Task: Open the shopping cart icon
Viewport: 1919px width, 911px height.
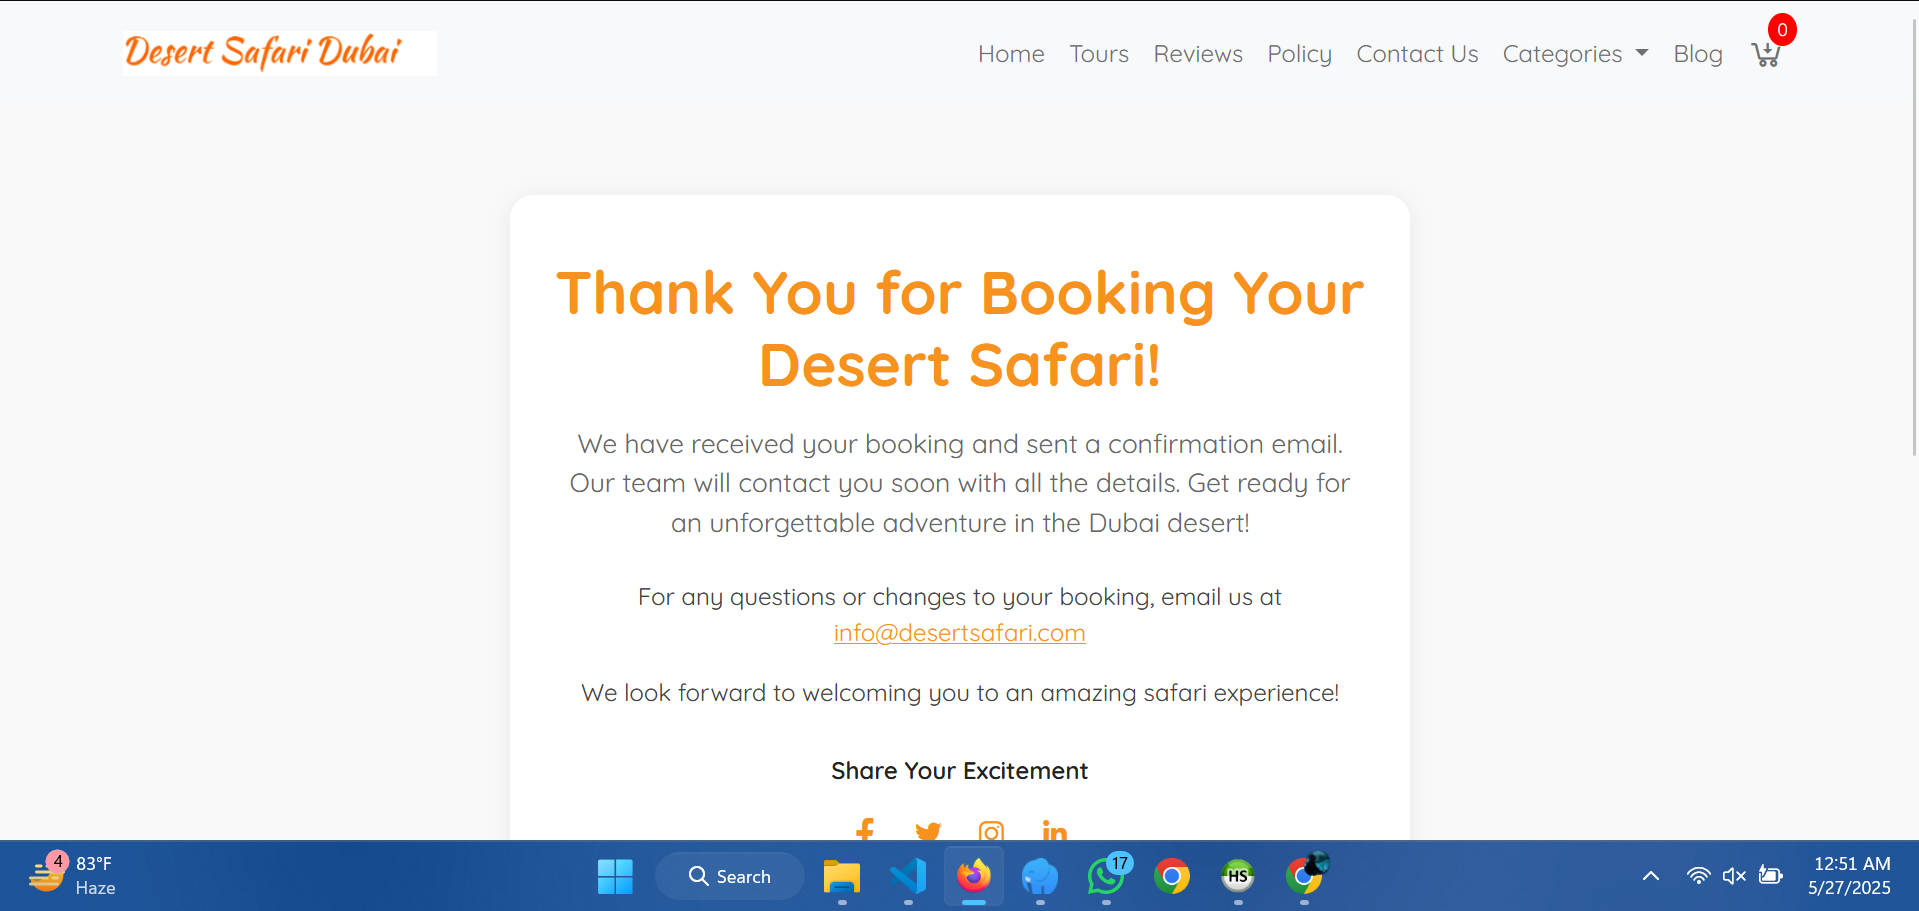Action: pyautogui.click(x=1766, y=54)
